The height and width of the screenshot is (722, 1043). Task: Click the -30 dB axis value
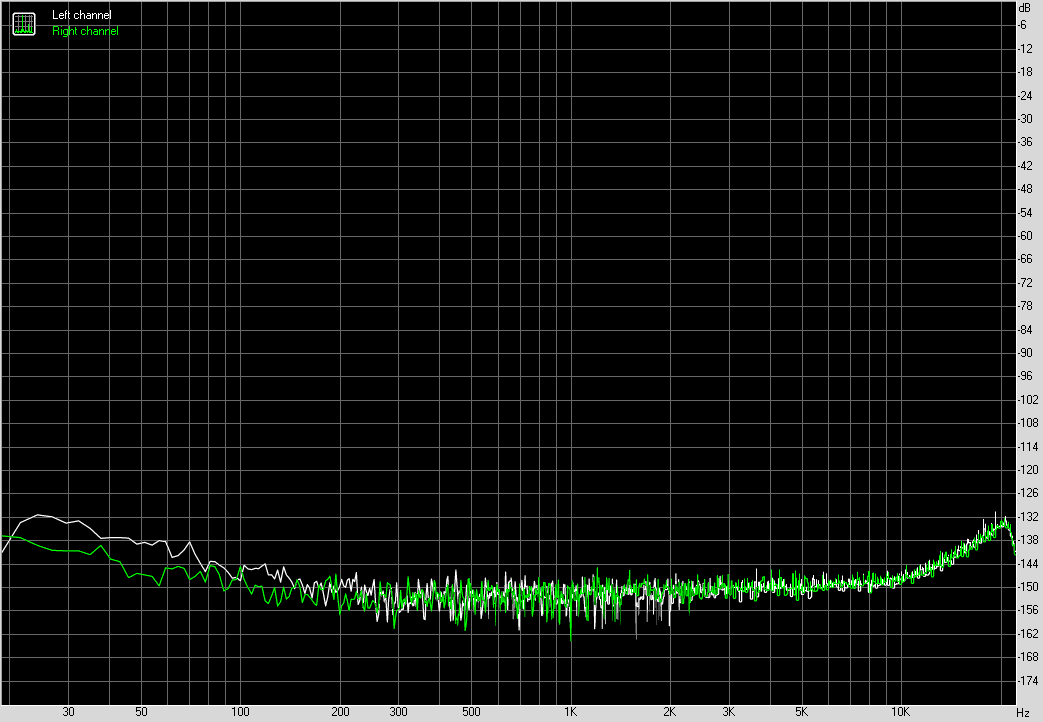click(x=1026, y=118)
